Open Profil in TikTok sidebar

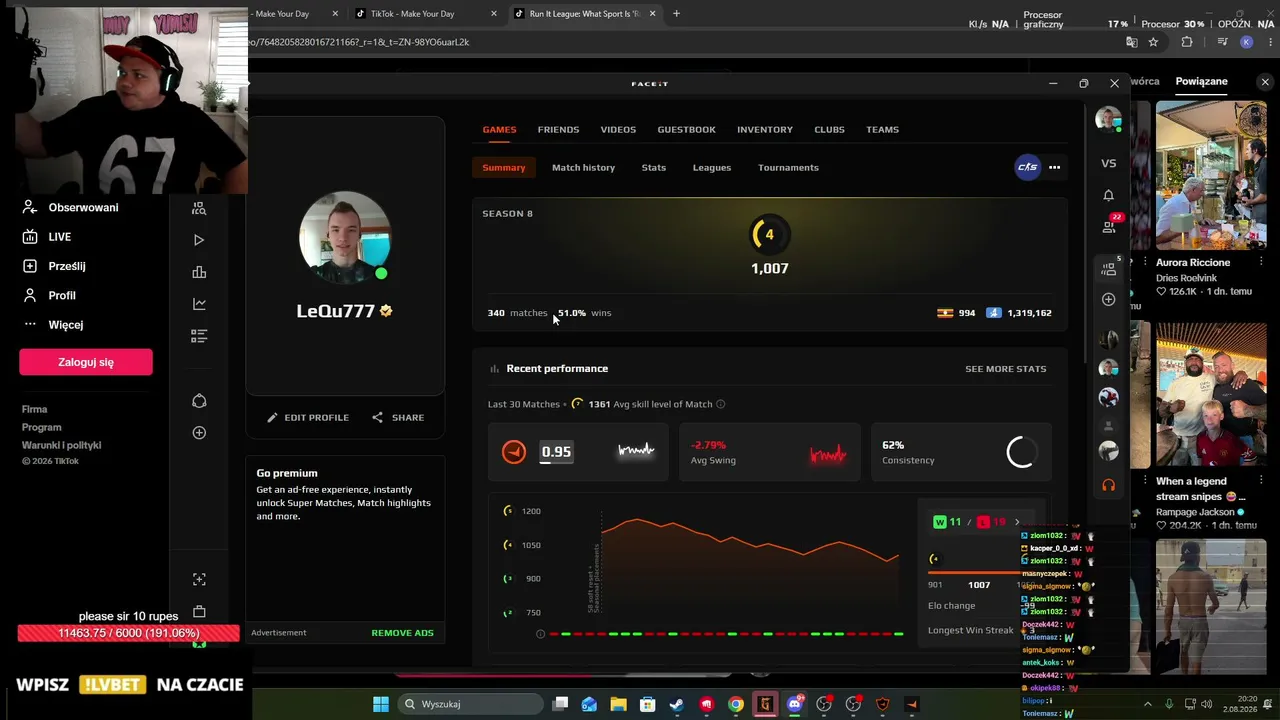coord(49,295)
